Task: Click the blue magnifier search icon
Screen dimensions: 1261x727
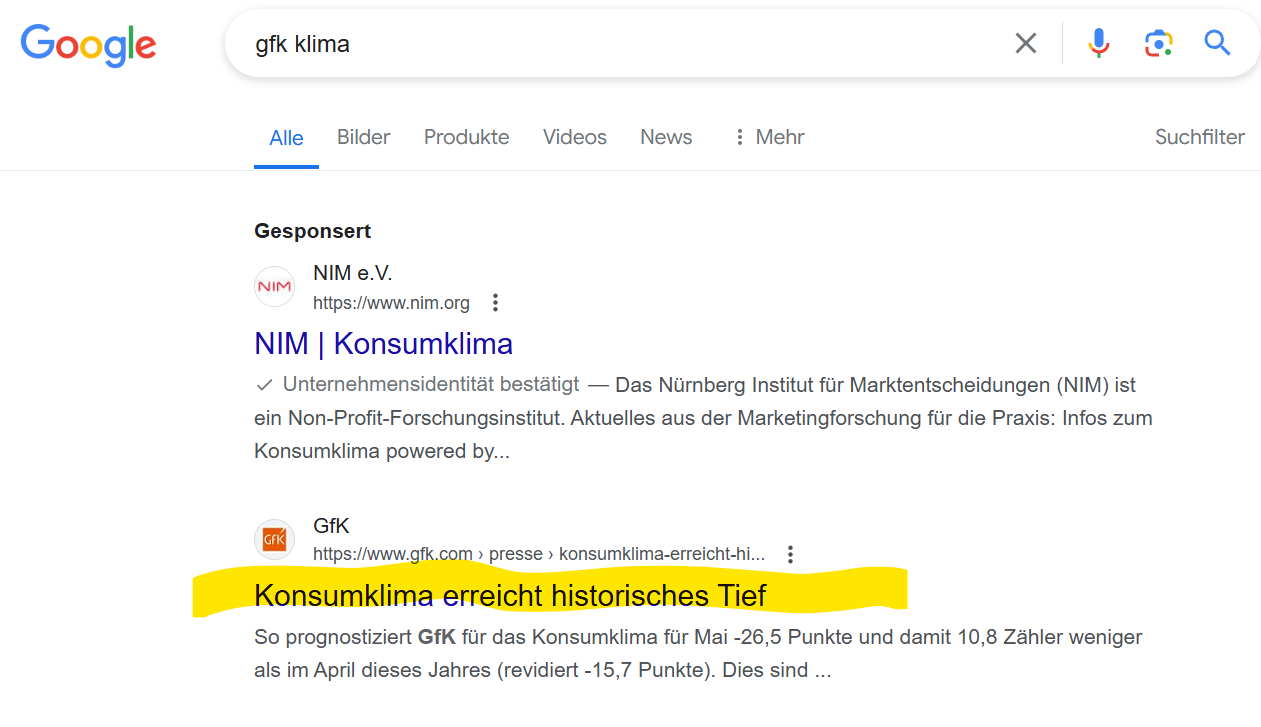Action: pyautogui.click(x=1217, y=43)
